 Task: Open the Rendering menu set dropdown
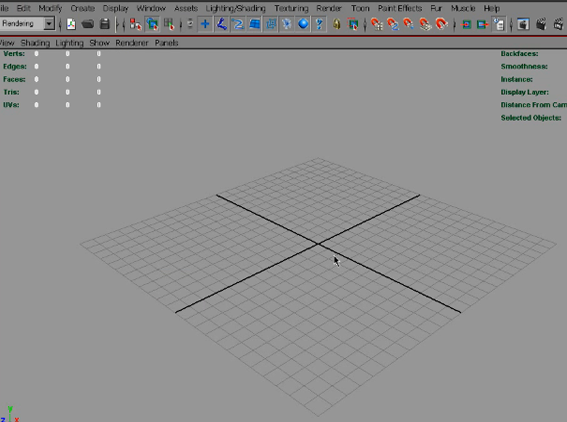(49, 24)
